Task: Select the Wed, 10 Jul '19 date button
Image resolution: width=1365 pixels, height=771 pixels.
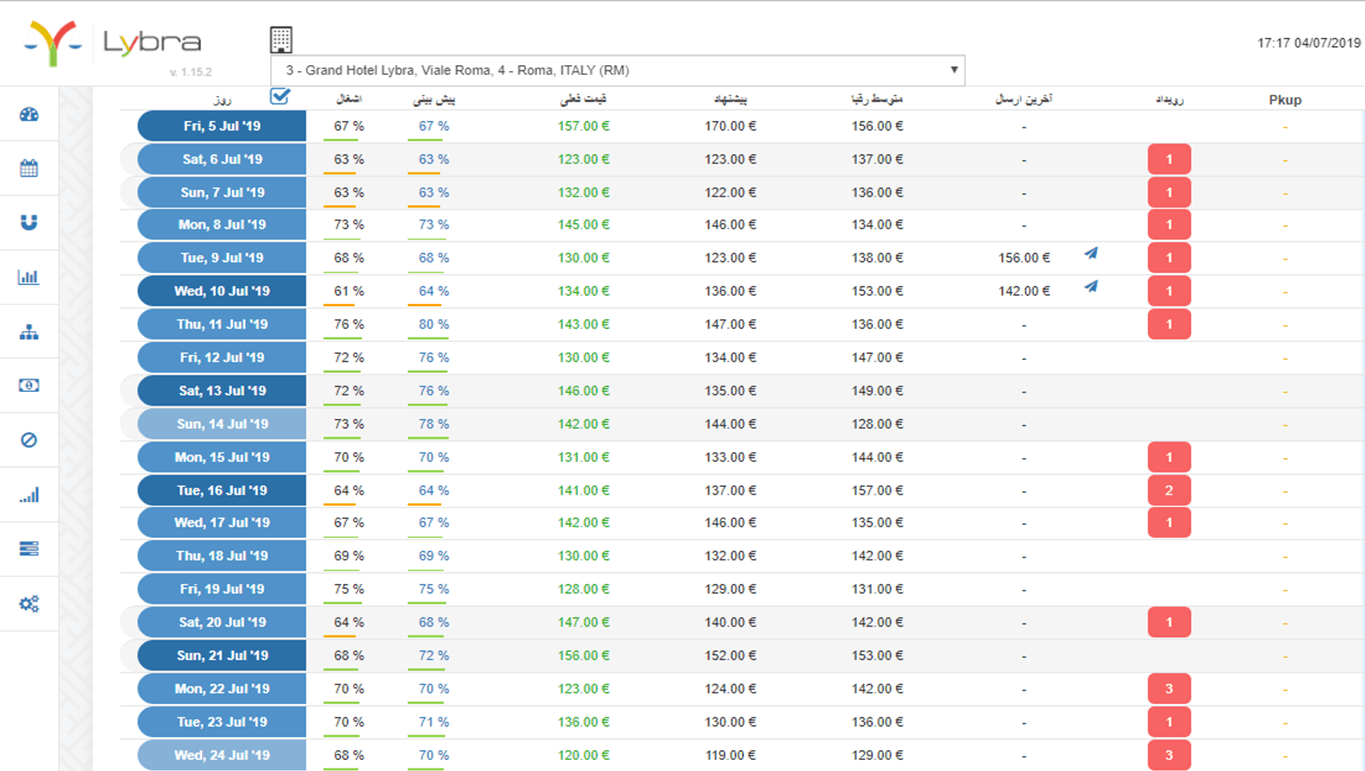Action: pos(221,291)
